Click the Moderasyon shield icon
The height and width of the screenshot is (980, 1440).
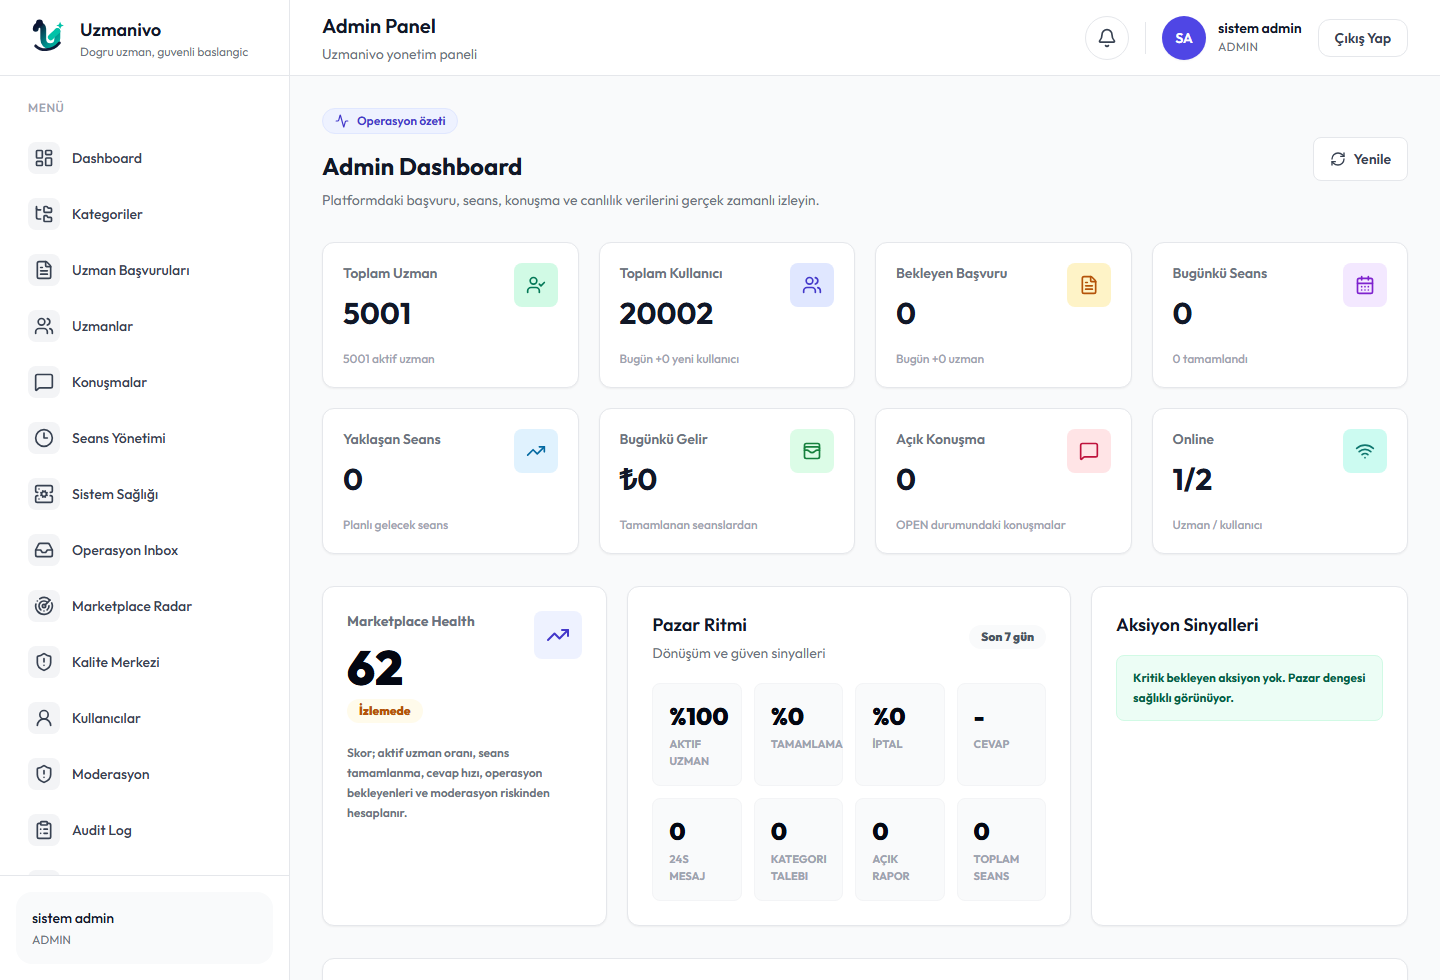click(x=44, y=774)
